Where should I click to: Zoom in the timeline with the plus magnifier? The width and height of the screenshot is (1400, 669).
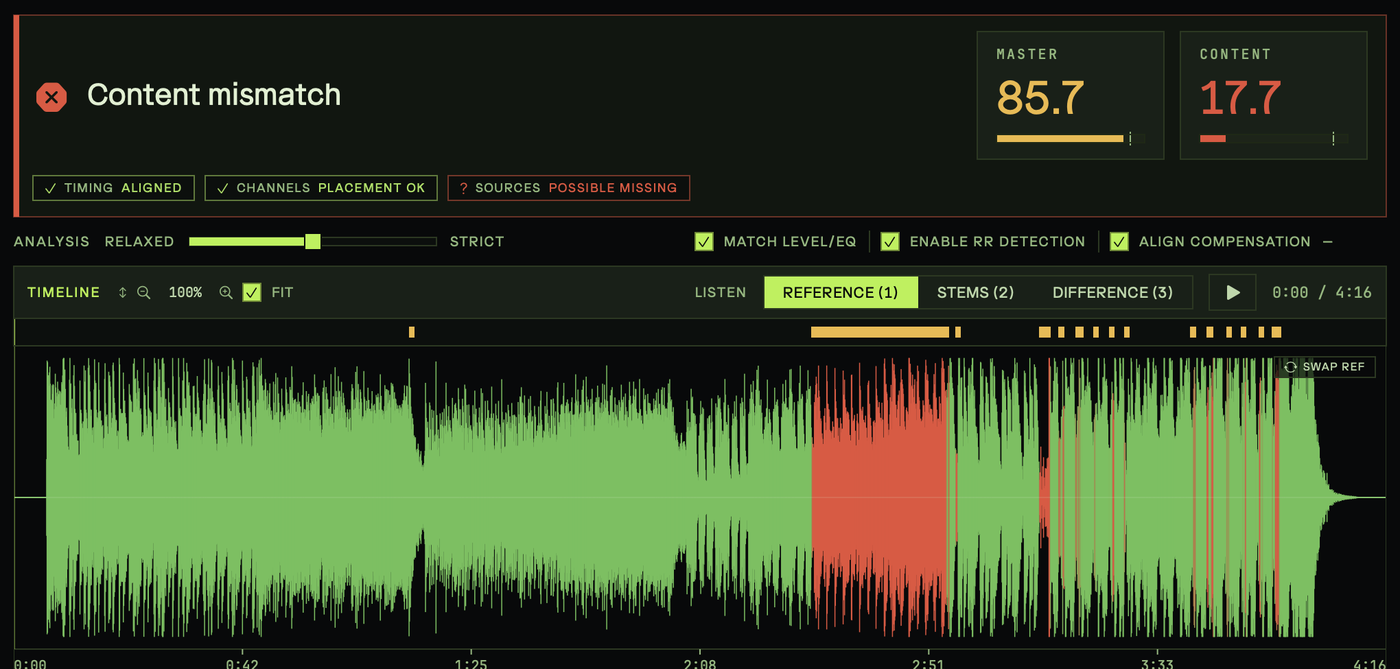pos(226,293)
